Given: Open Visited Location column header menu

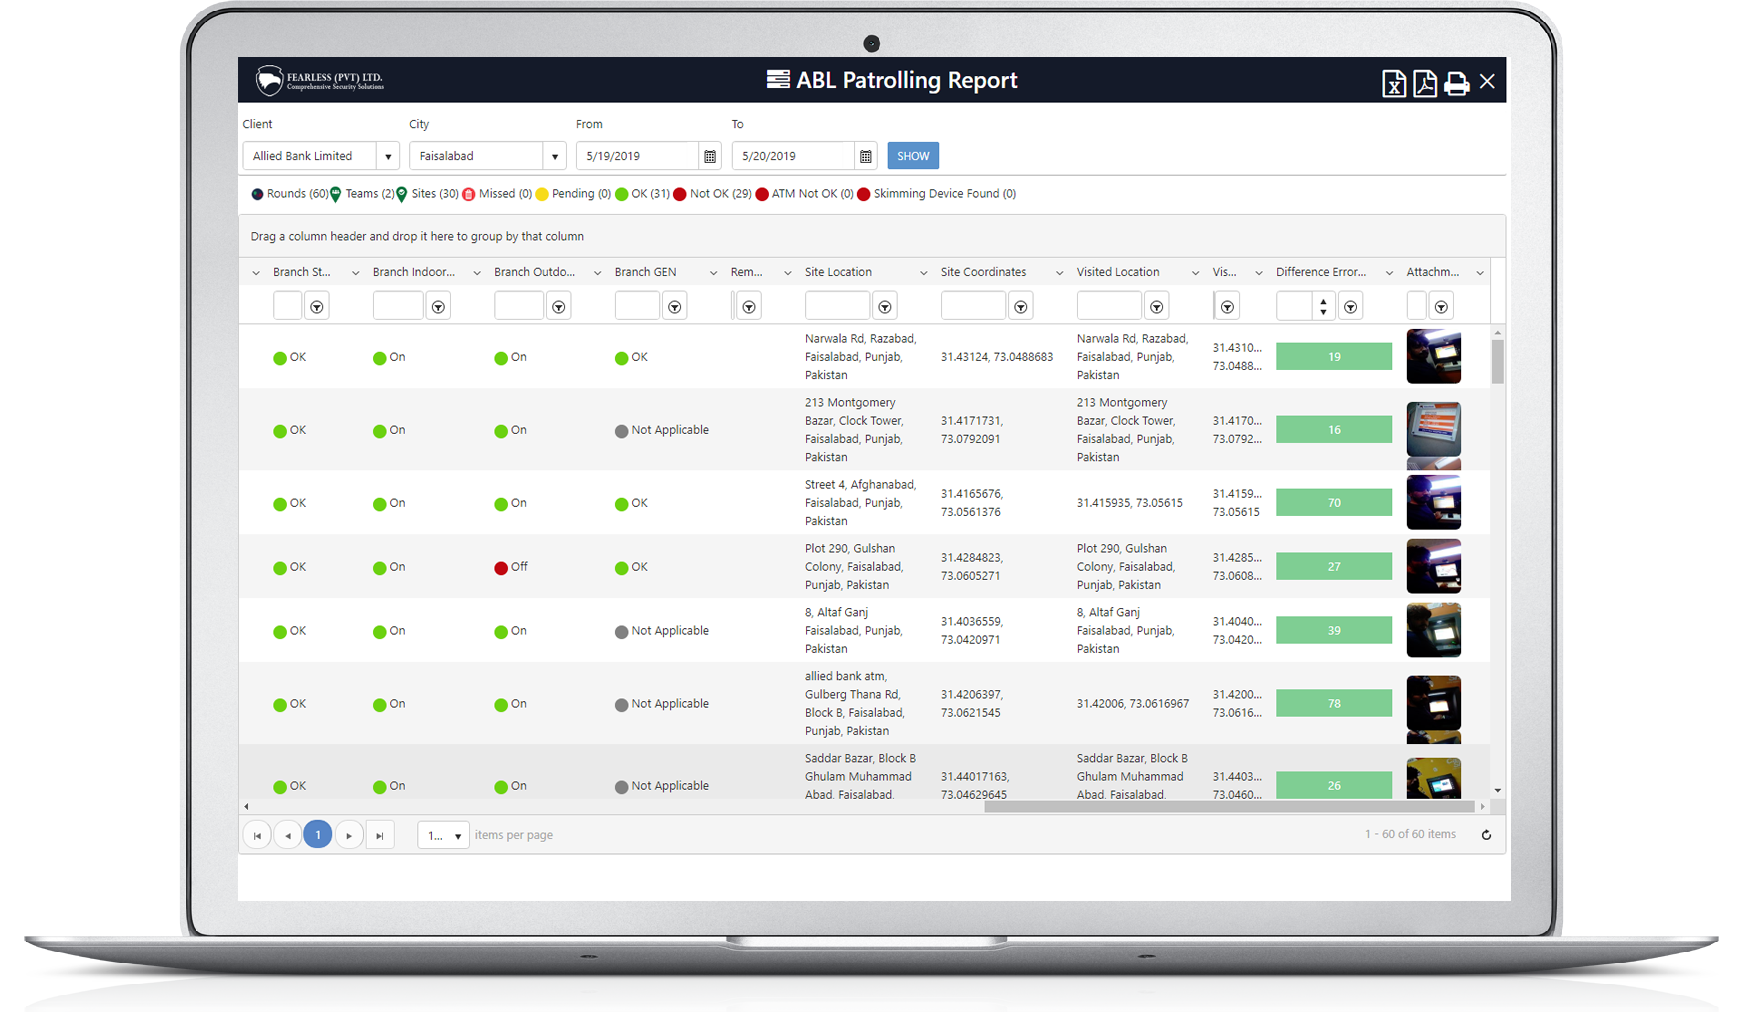Looking at the screenshot, I should click(1195, 273).
